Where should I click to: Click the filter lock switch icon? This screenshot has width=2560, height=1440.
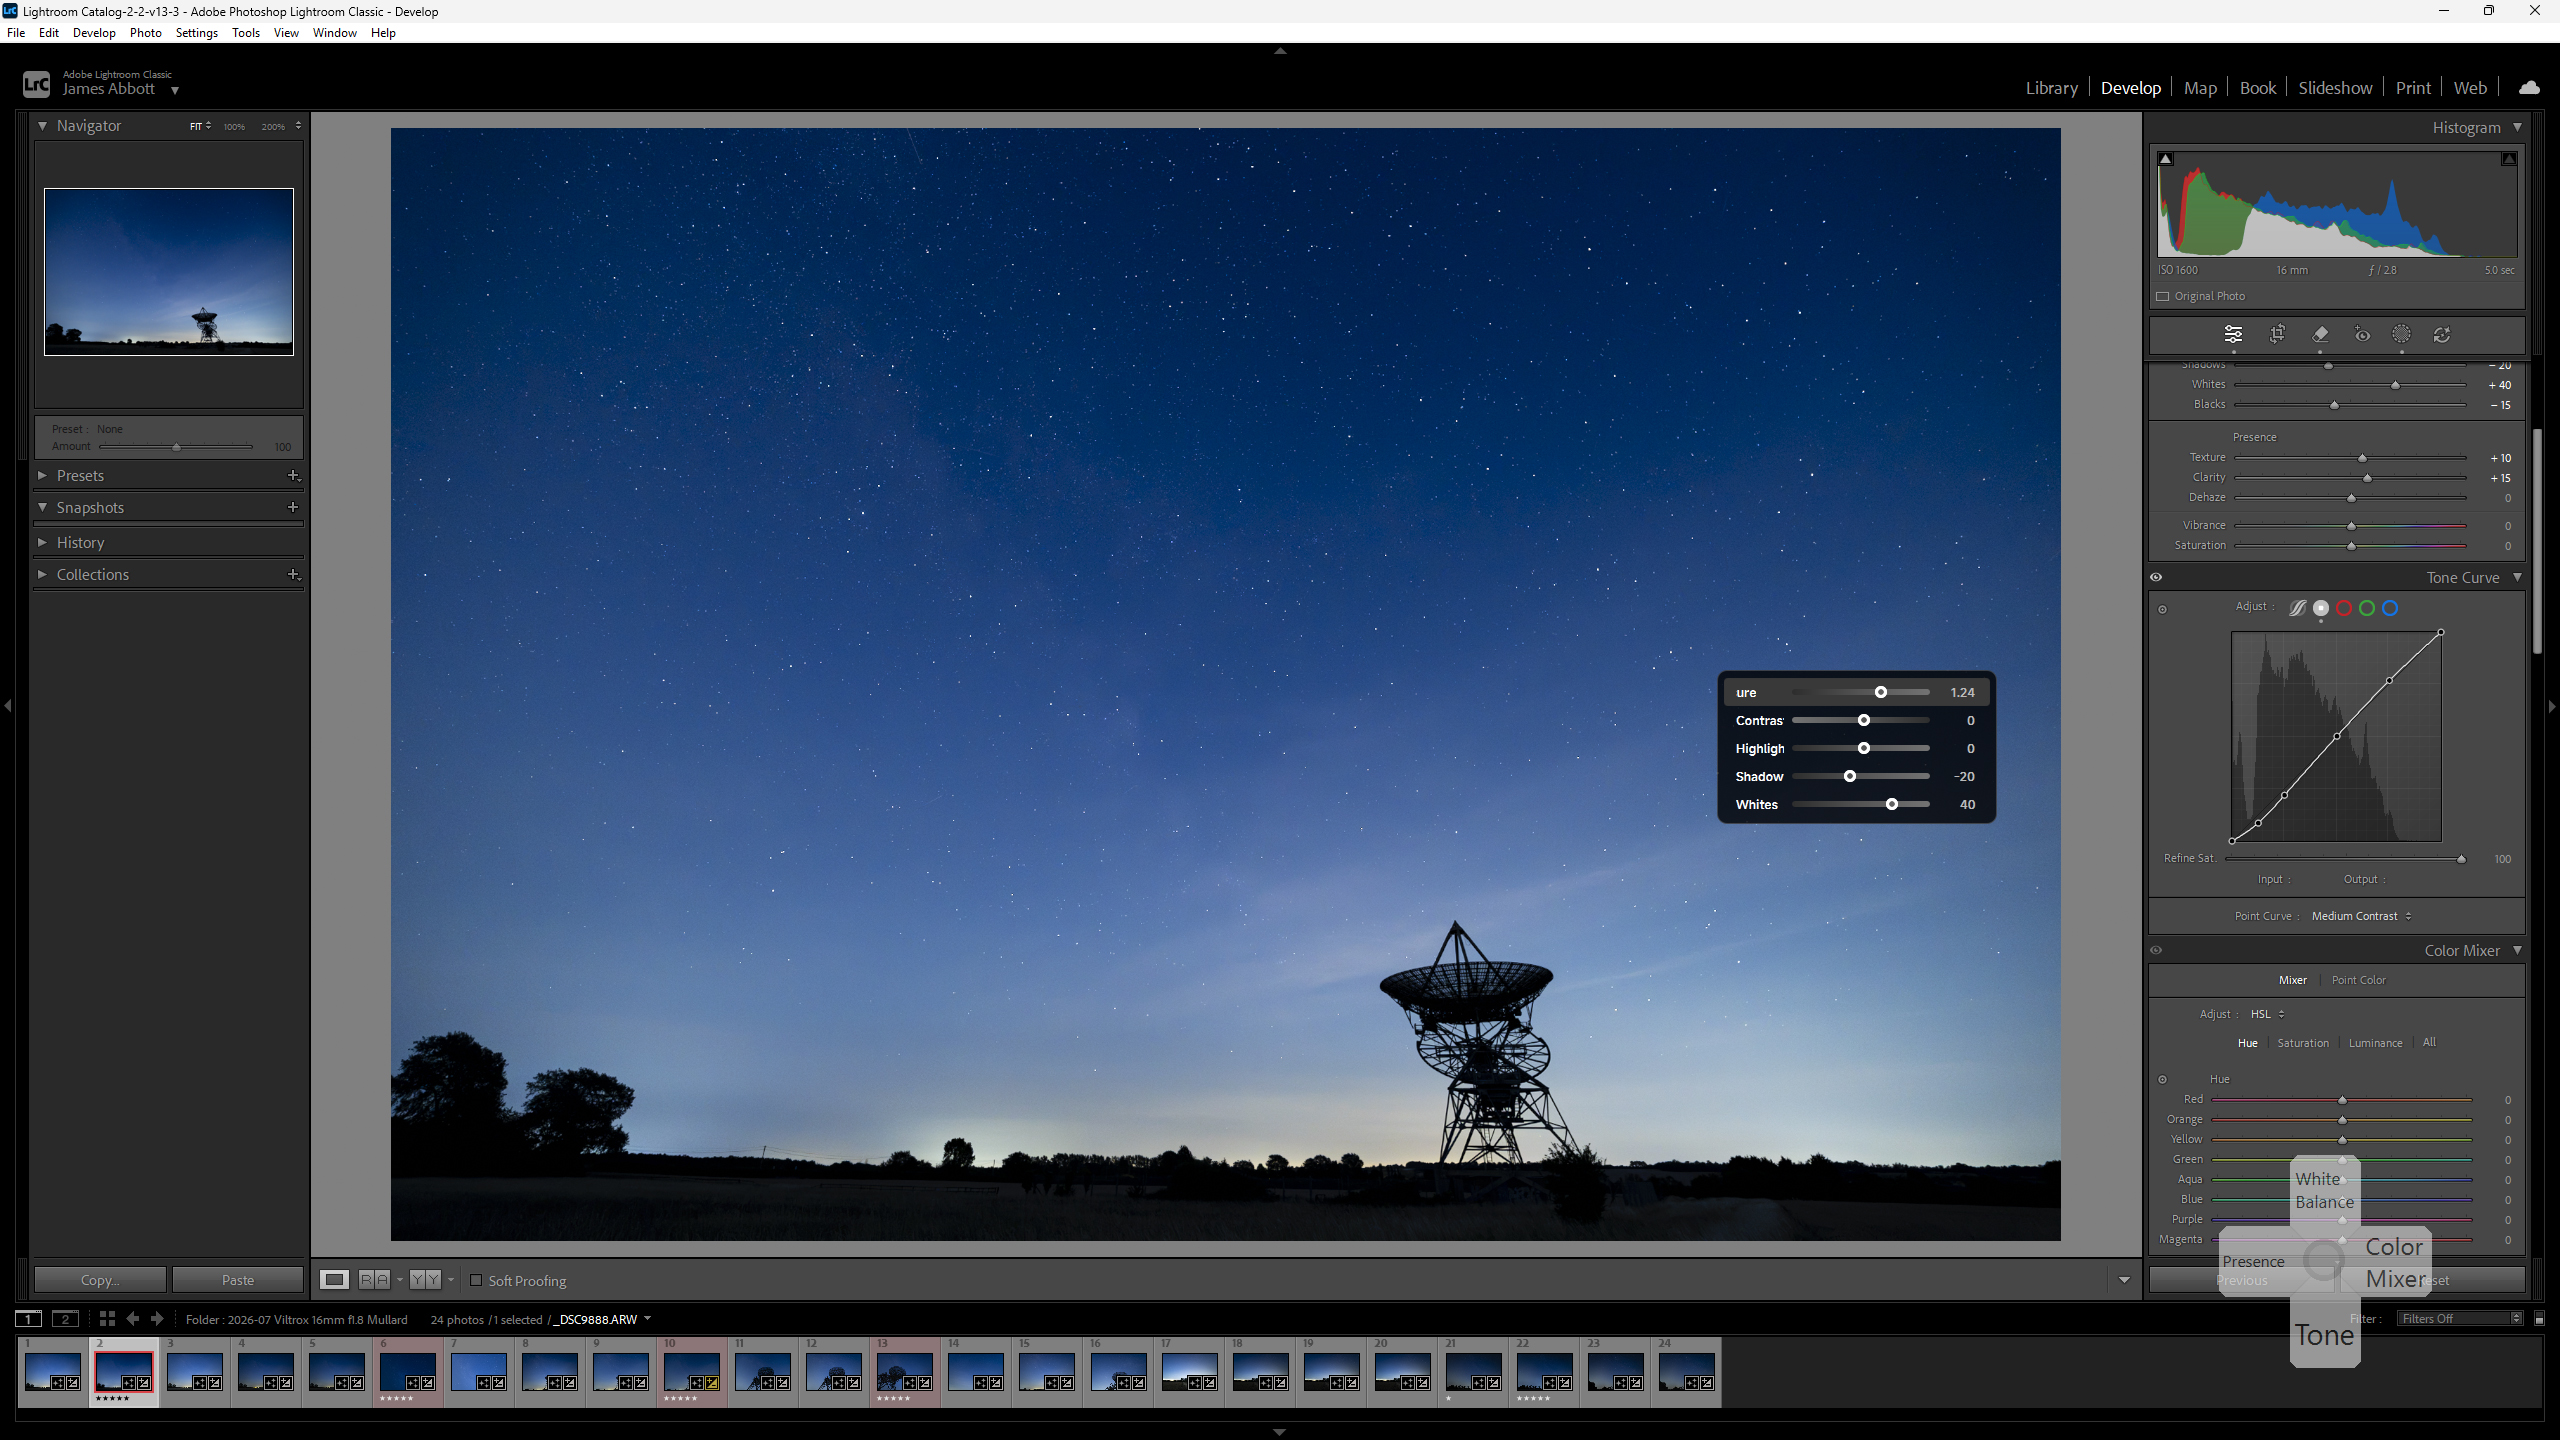pos(2539,1319)
